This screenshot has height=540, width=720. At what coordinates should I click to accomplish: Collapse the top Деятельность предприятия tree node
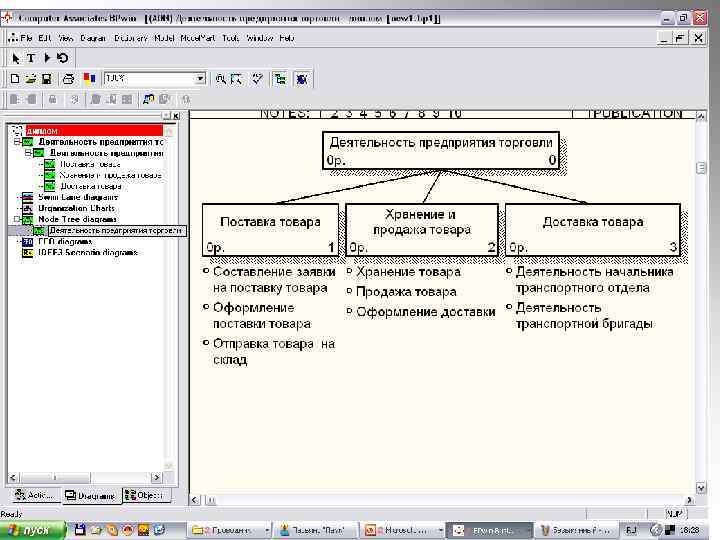pyautogui.click(x=17, y=142)
